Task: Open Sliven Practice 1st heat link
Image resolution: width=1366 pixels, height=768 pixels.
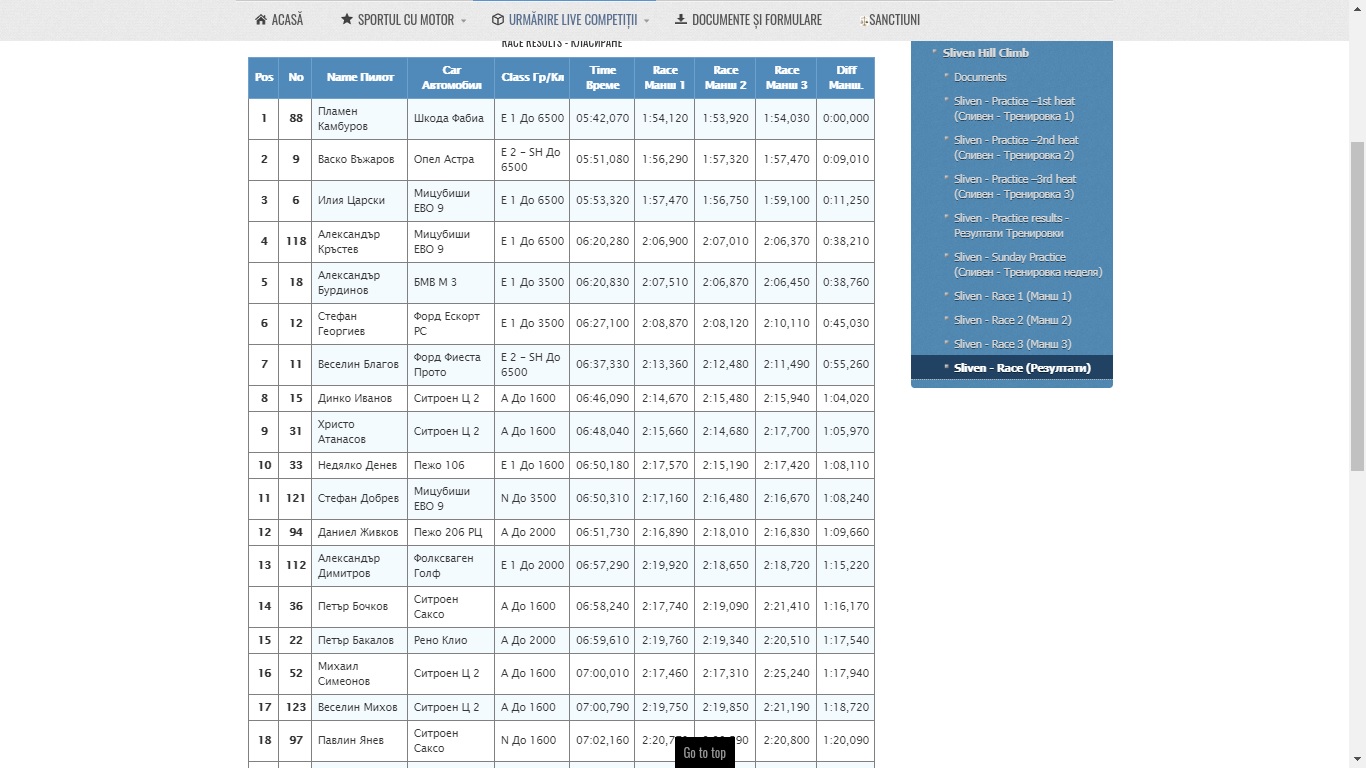Action: (1014, 108)
